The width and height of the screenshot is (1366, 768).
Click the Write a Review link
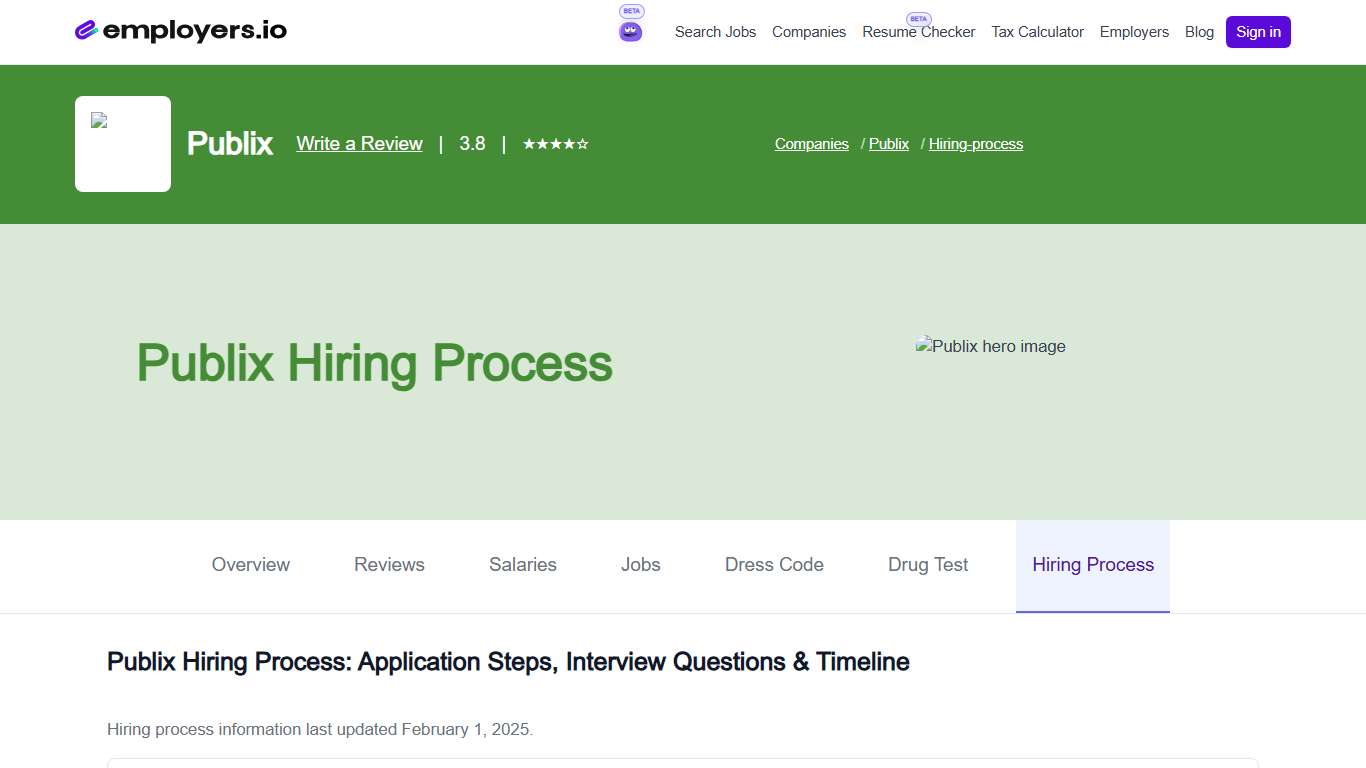358,143
